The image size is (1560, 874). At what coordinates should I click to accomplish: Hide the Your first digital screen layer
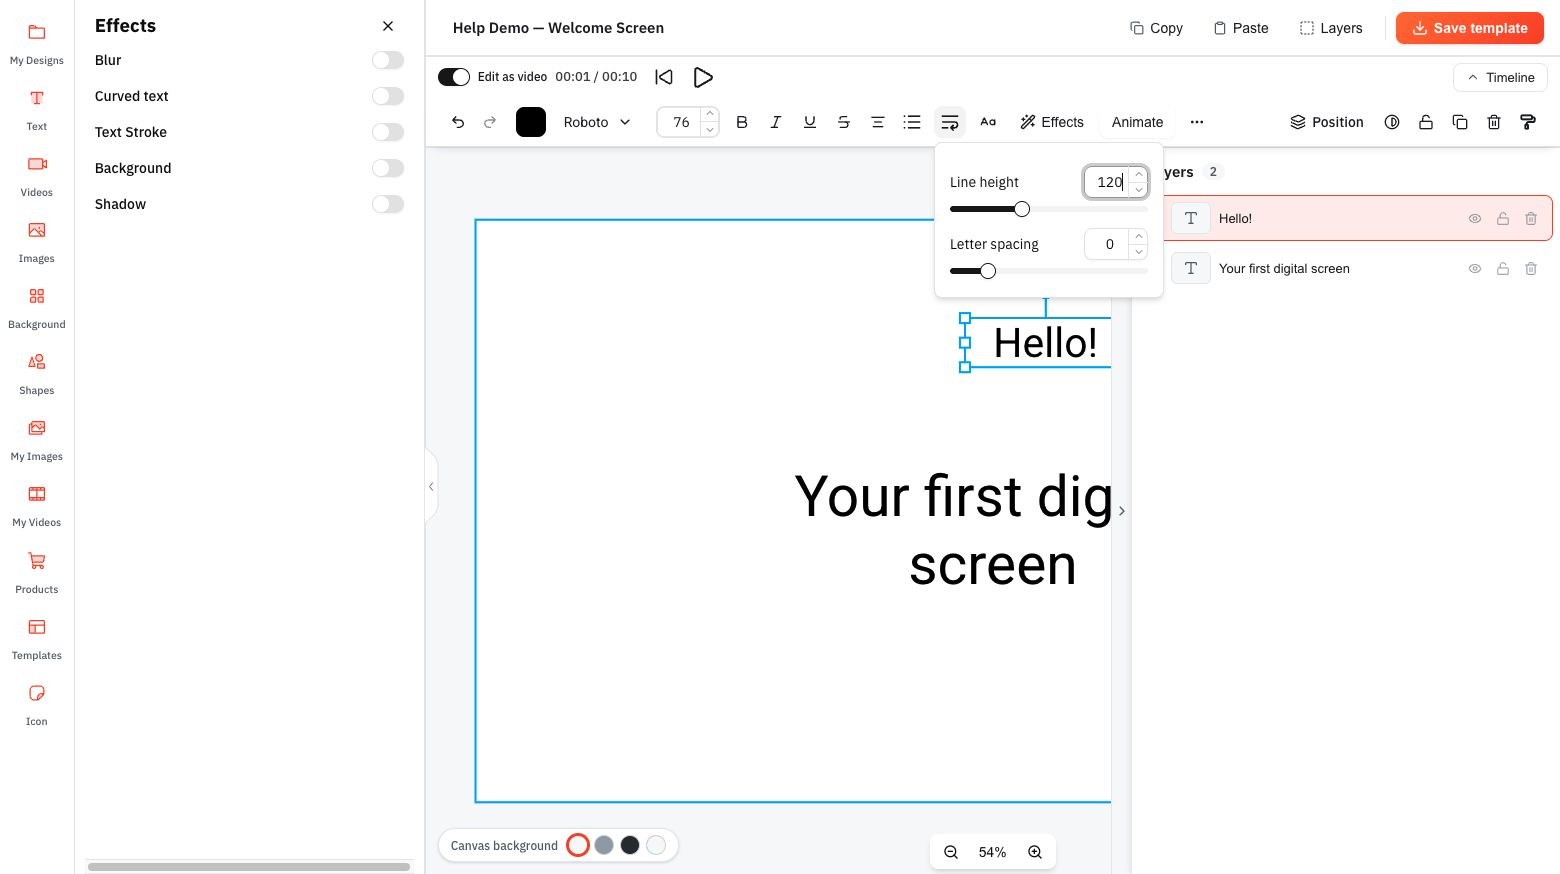(x=1475, y=269)
